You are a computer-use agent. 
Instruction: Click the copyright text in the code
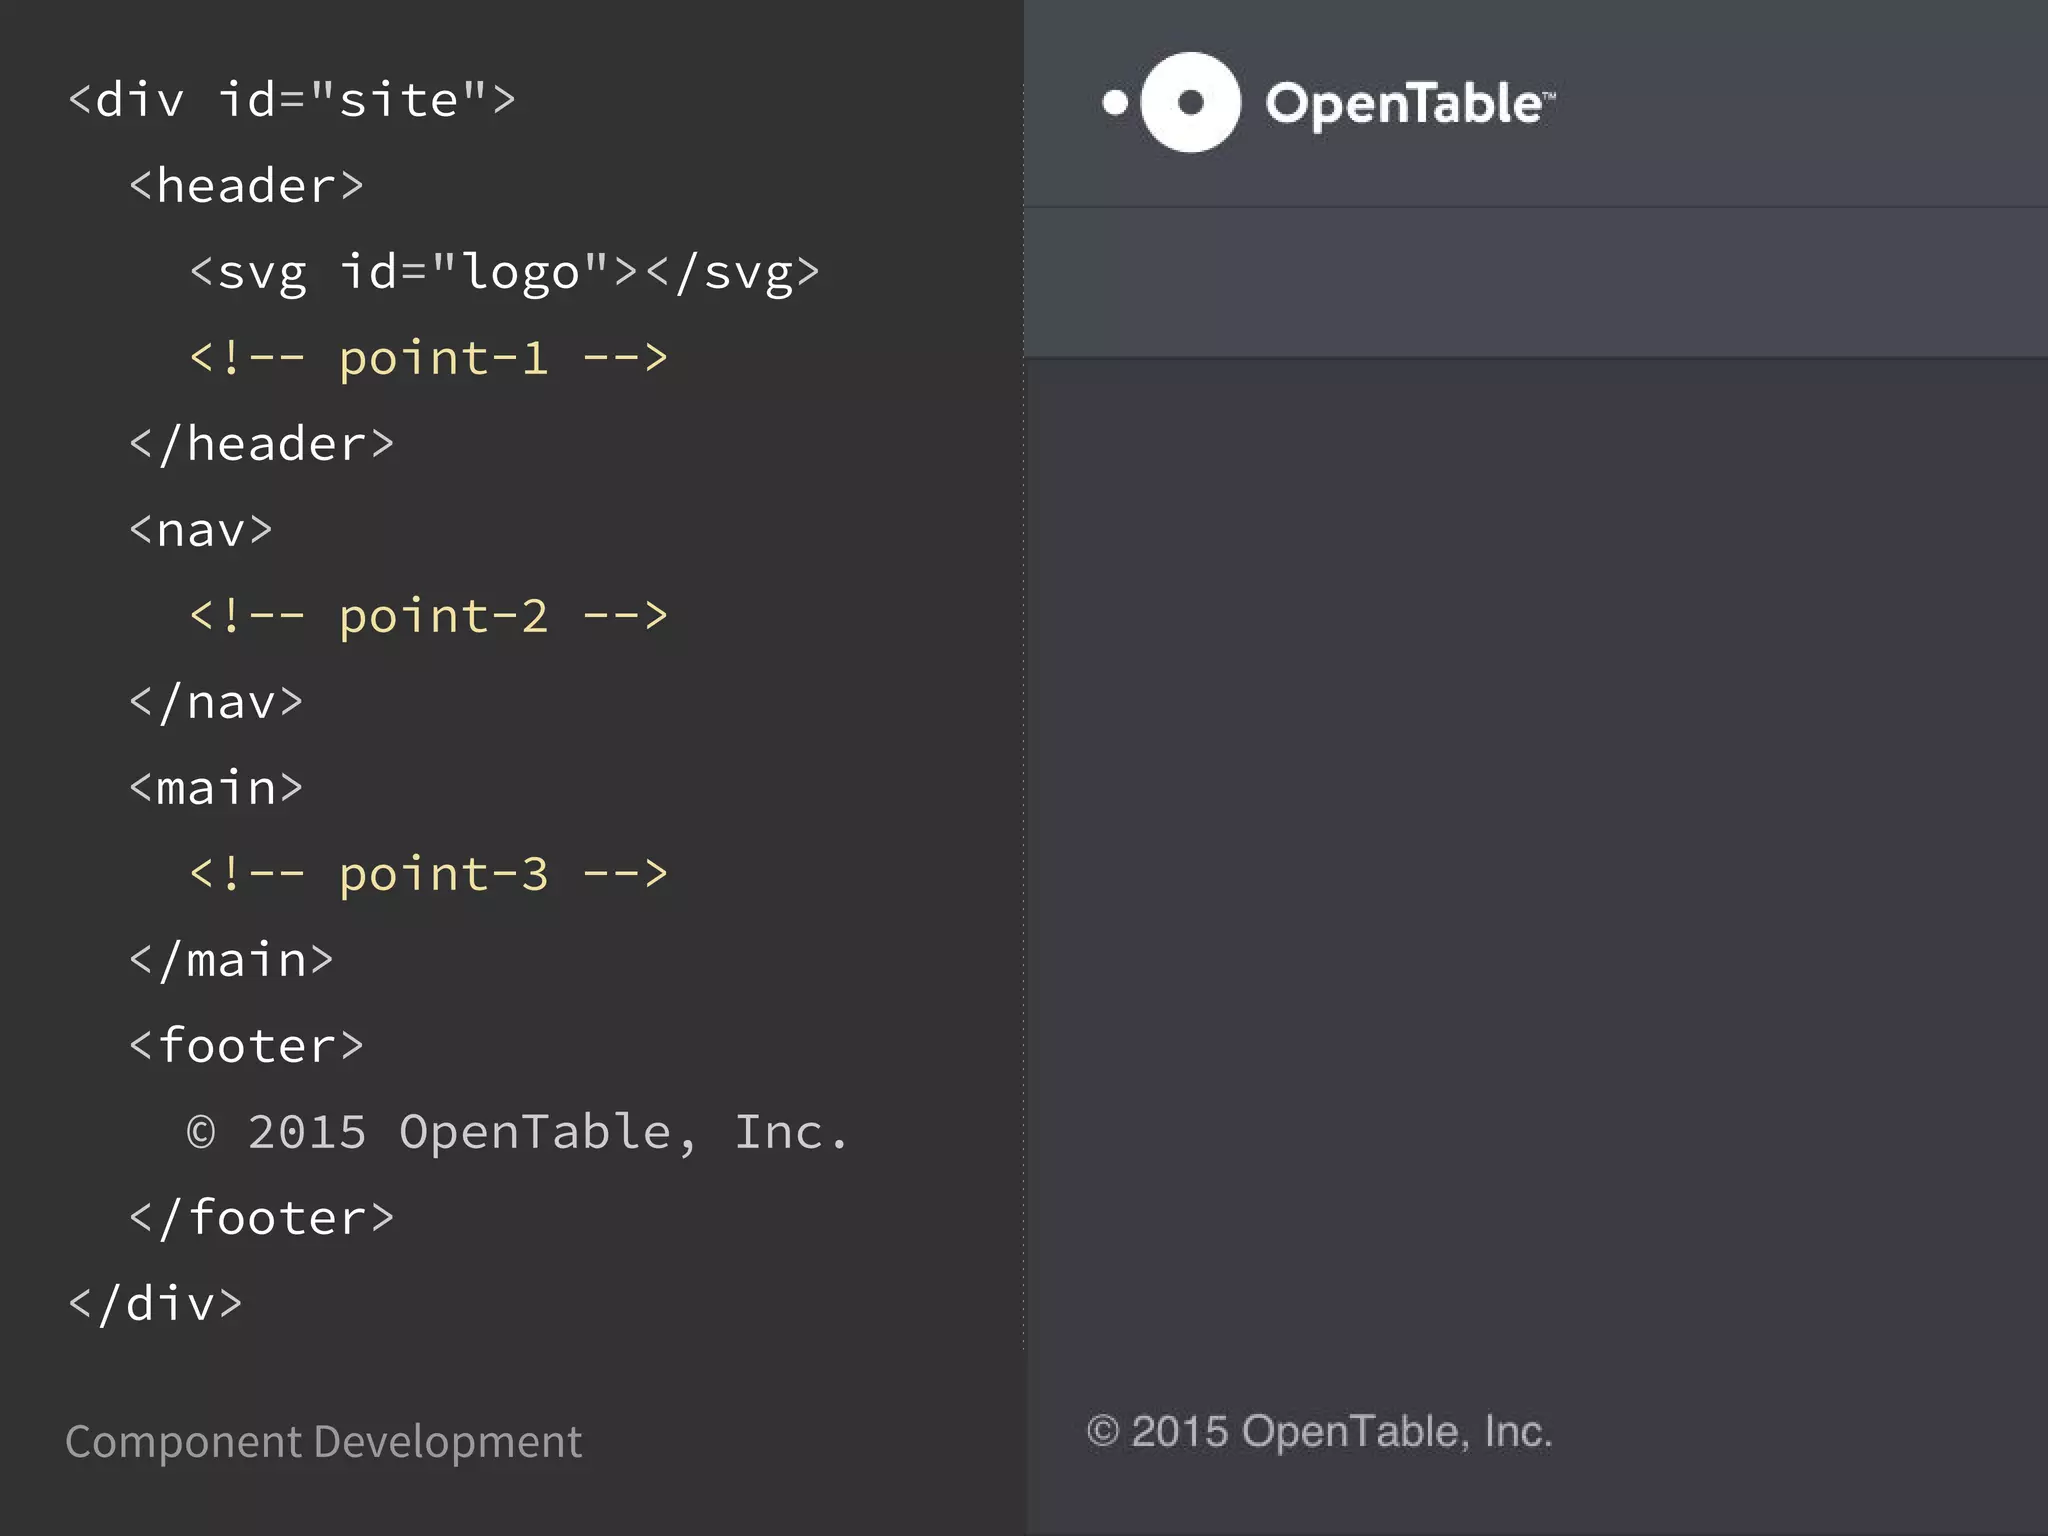pyautogui.click(x=517, y=1132)
